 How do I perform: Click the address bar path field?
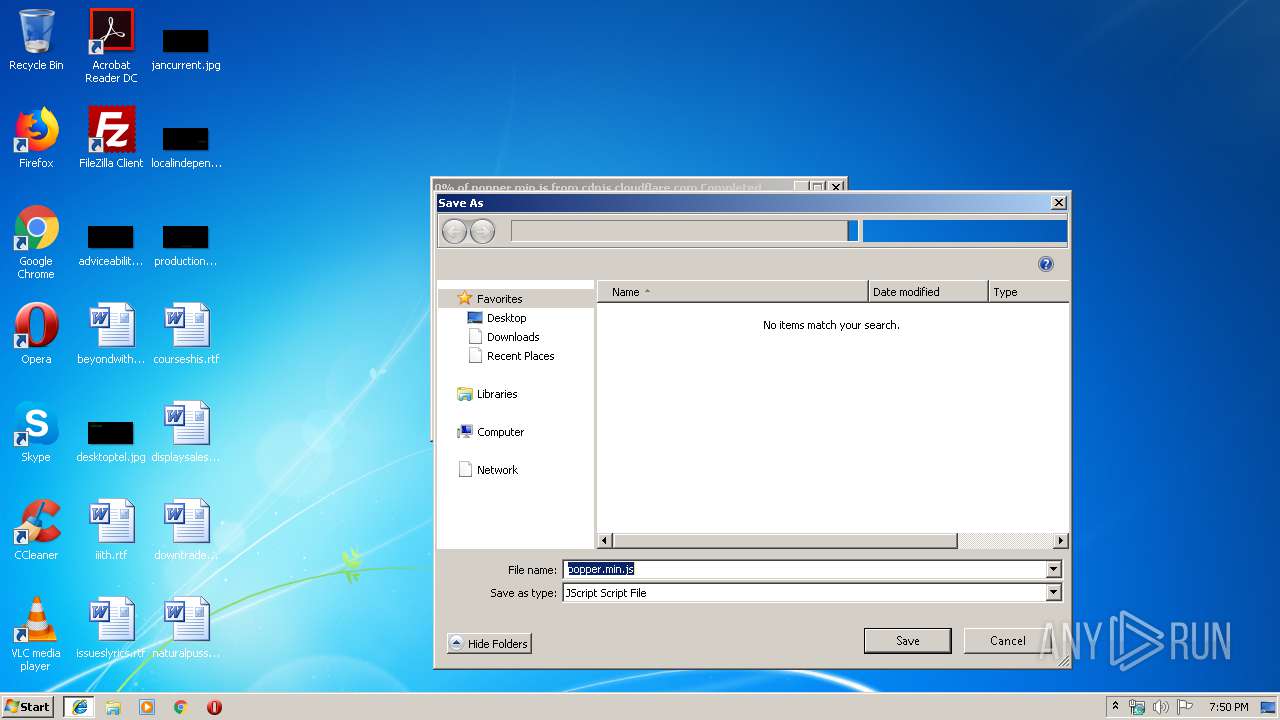[679, 231]
